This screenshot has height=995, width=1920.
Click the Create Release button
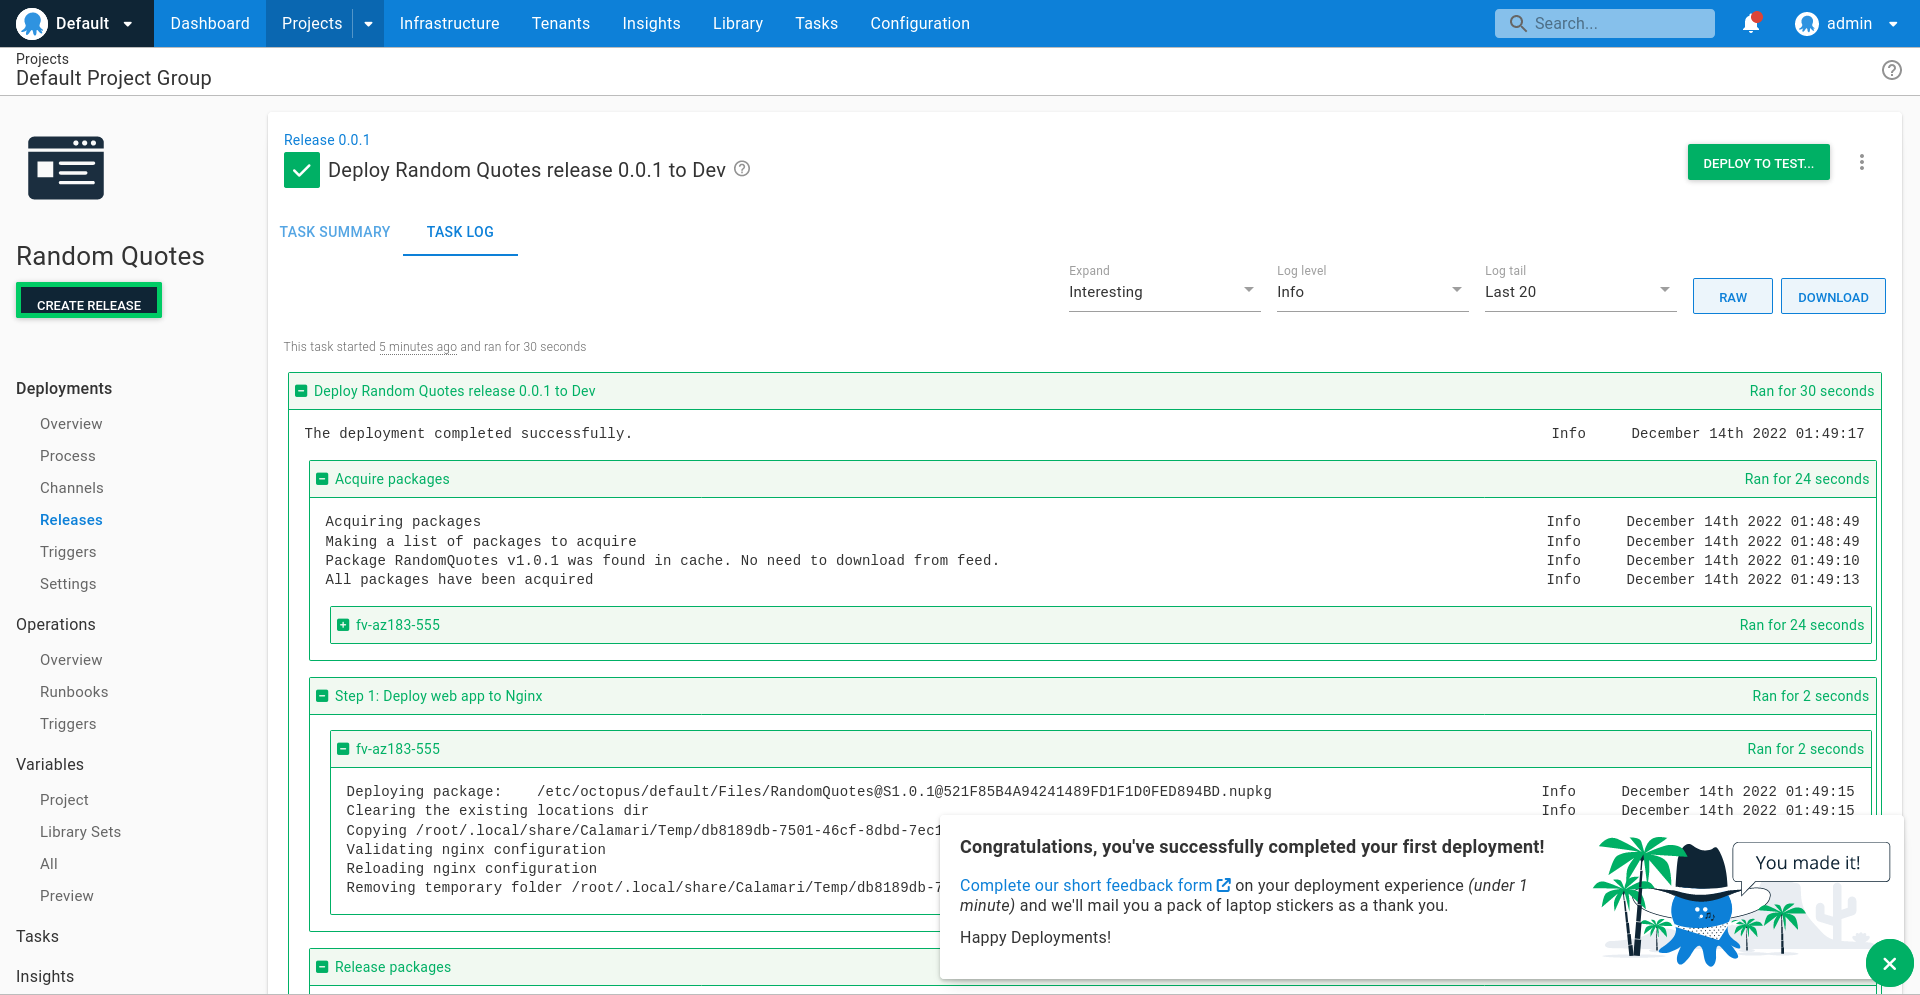tap(89, 301)
